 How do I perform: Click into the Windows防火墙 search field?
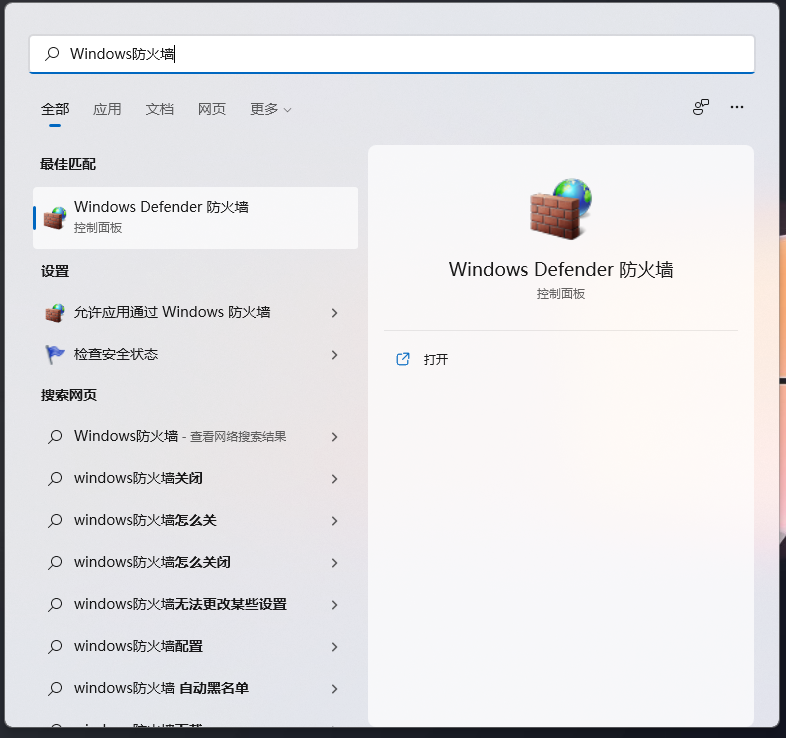400,54
